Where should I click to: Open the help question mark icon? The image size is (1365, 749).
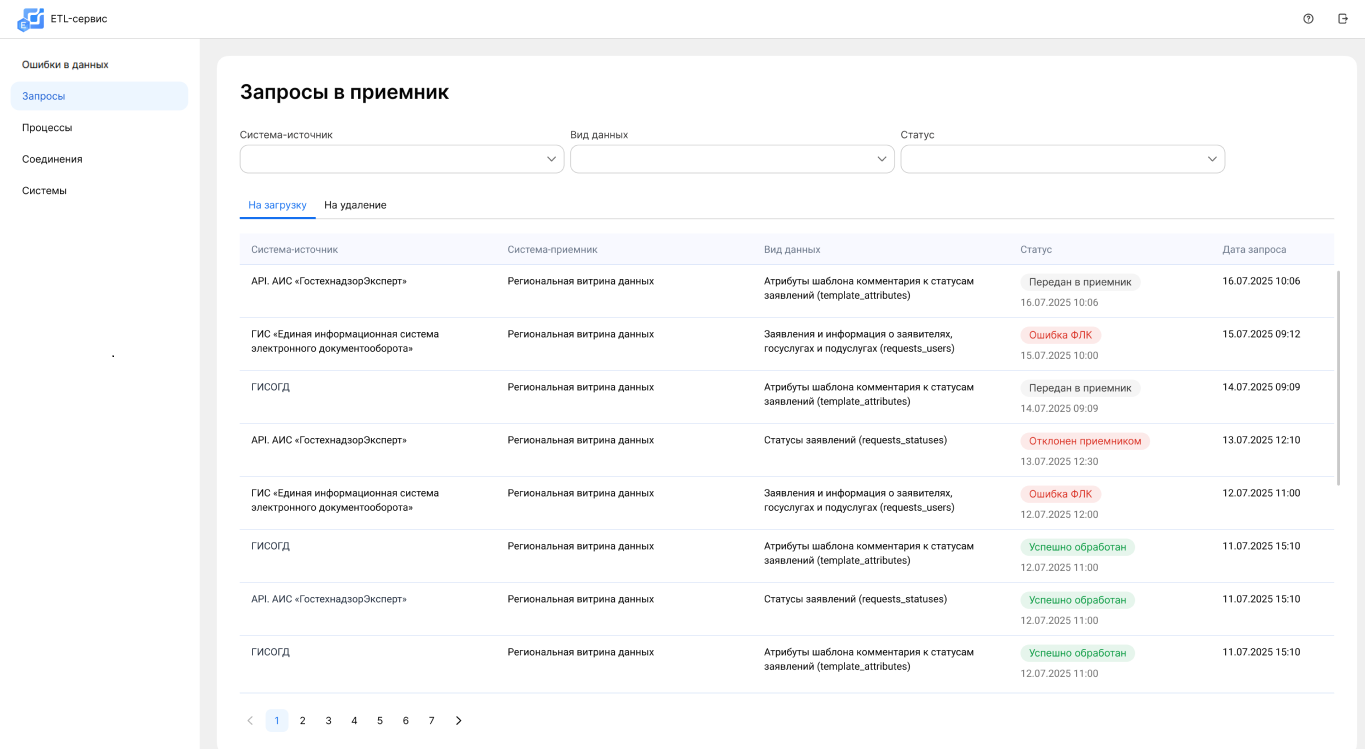click(x=1308, y=19)
